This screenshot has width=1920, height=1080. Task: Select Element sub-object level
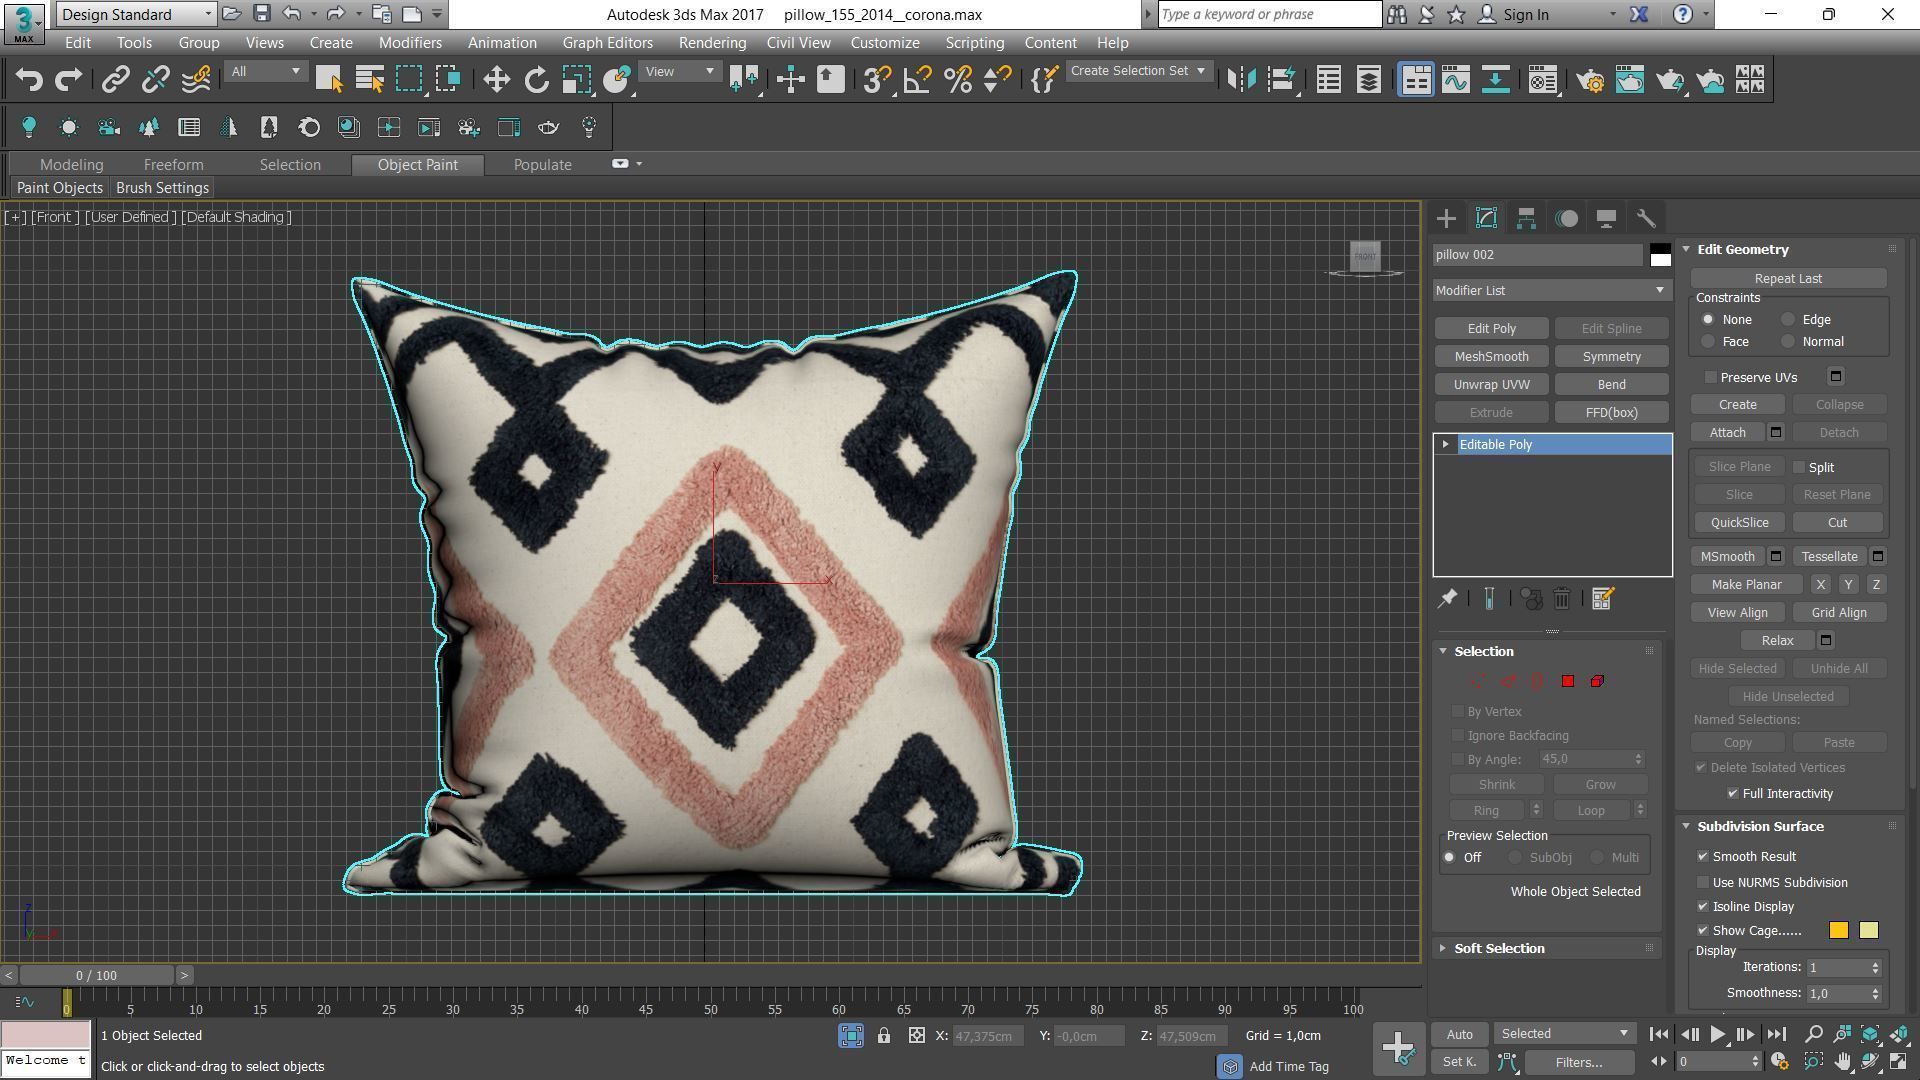pyautogui.click(x=1597, y=681)
